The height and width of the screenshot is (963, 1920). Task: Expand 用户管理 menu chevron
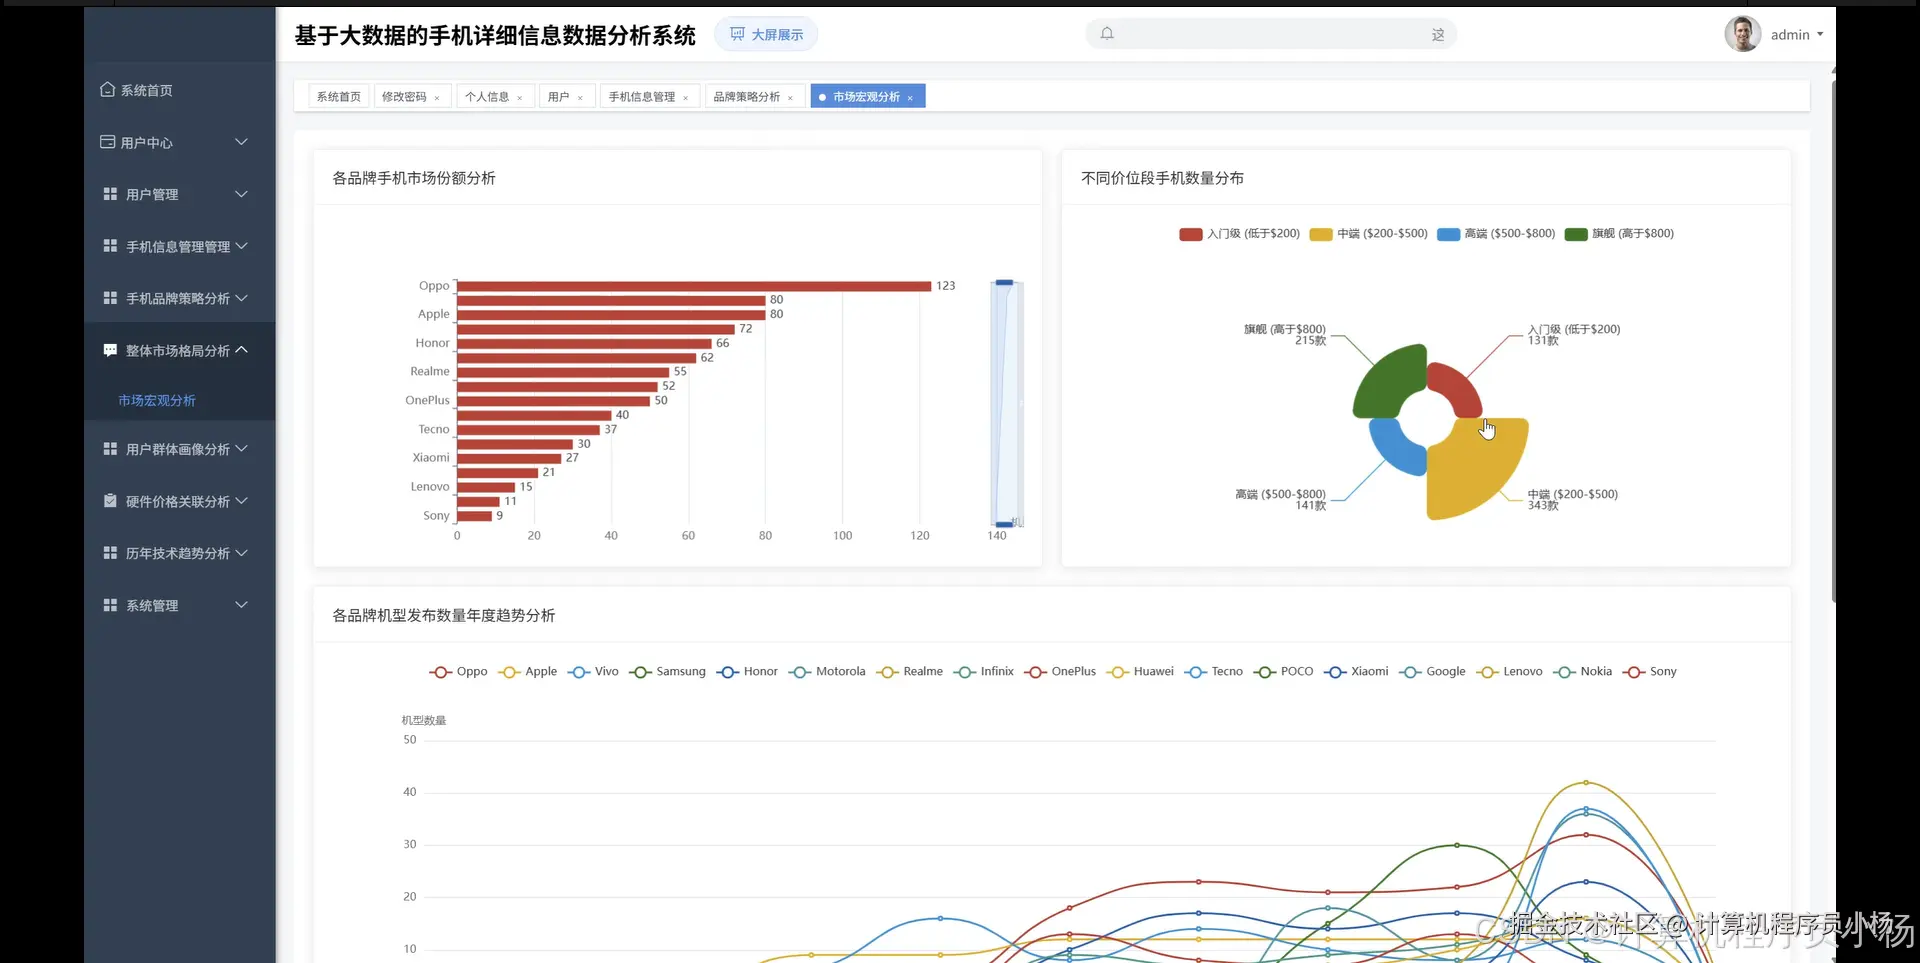[241, 194]
